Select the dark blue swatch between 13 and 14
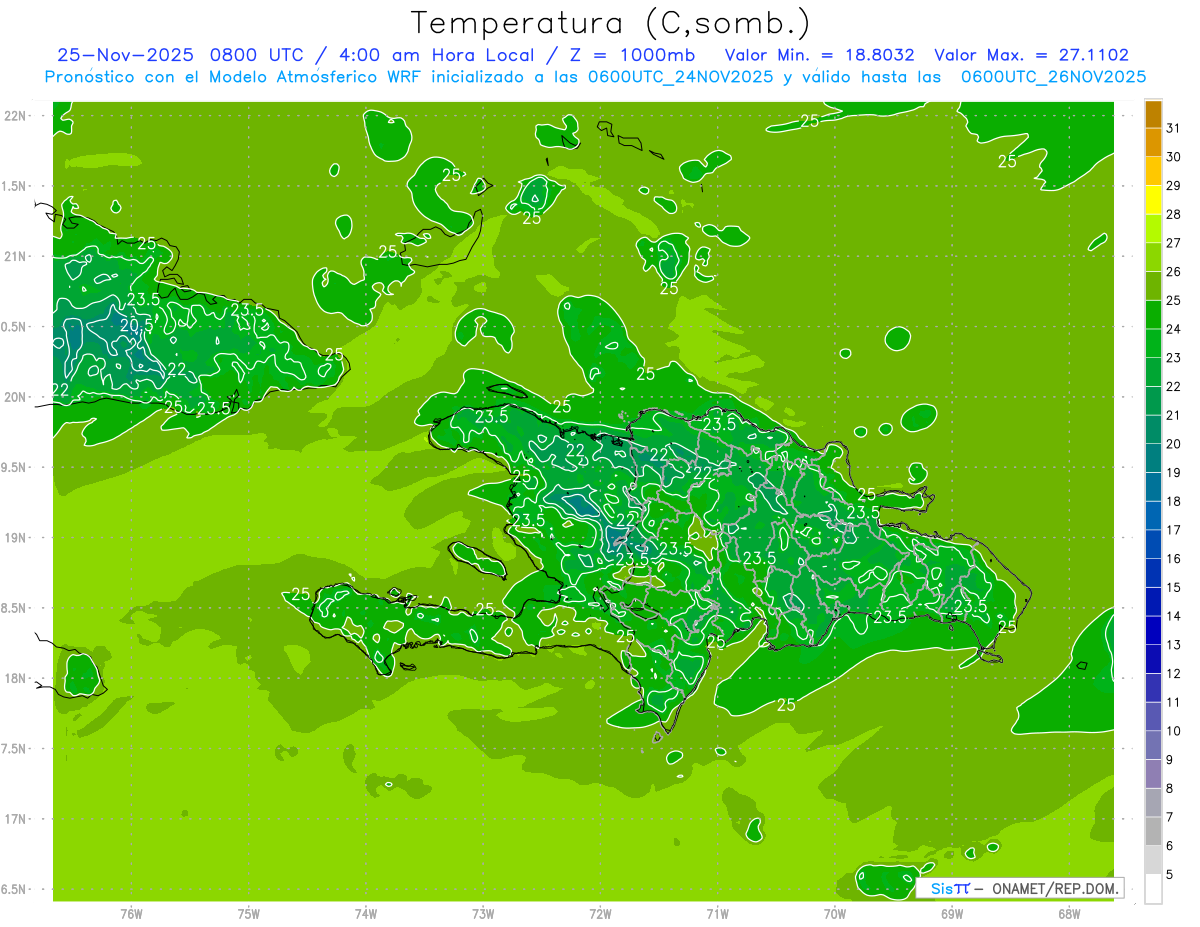Image resolution: width=1200 pixels, height=927 pixels. point(1153,631)
